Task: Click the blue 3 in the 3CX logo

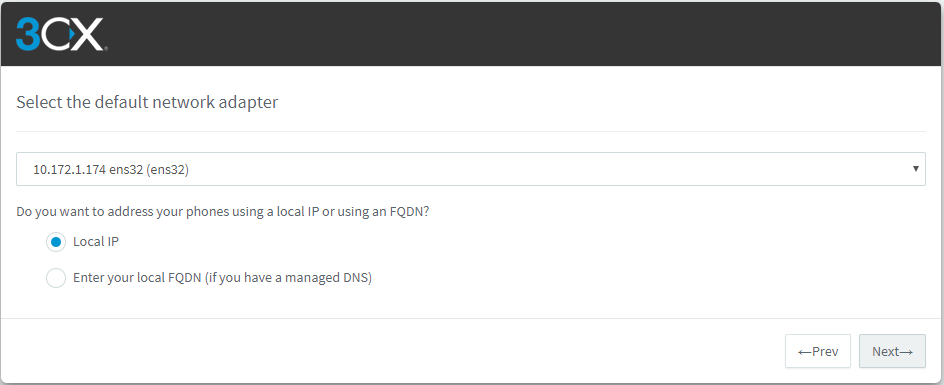Action: [28, 34]
